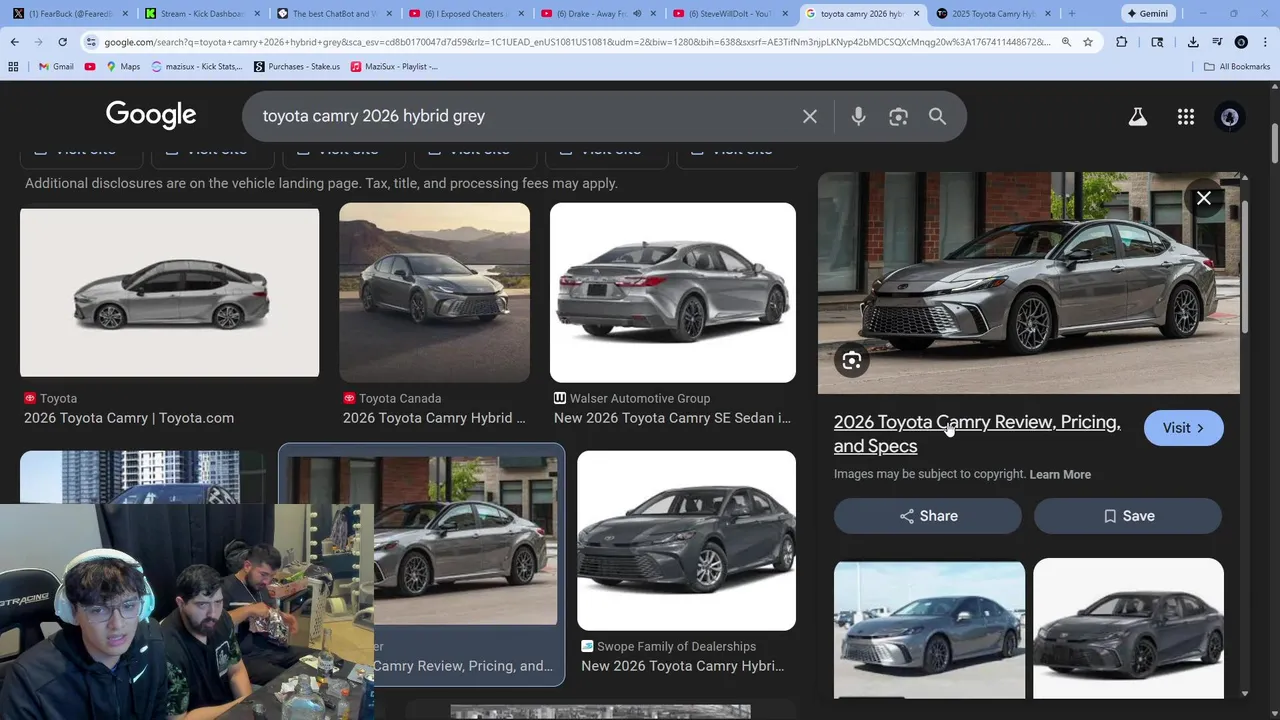This screenshot has width=1280, height=720.
Task: Go forward in browser history
Action: 38,42
